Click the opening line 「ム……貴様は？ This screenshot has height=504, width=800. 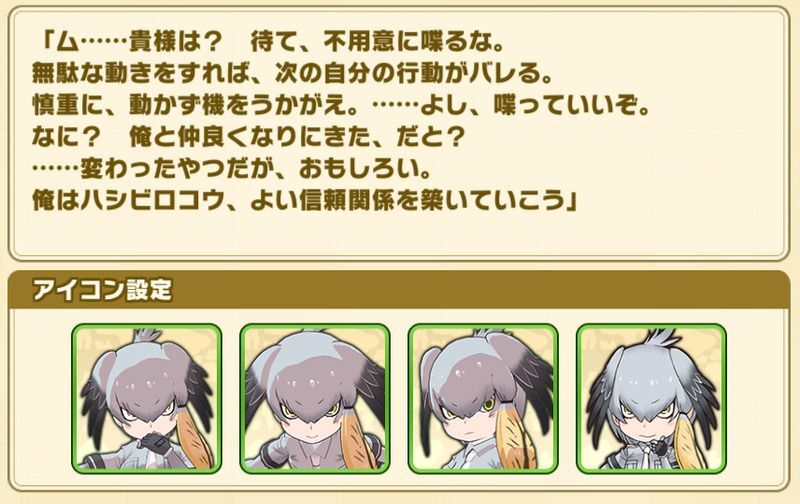133,43
